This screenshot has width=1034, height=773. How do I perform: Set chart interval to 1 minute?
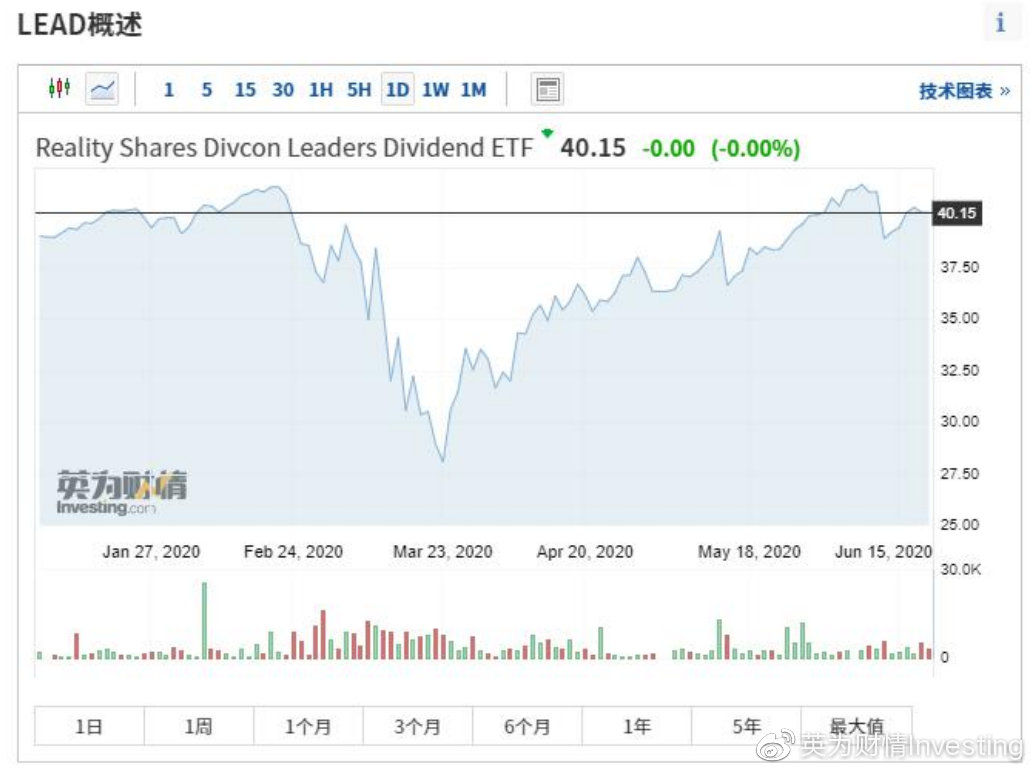pos(169,90)
